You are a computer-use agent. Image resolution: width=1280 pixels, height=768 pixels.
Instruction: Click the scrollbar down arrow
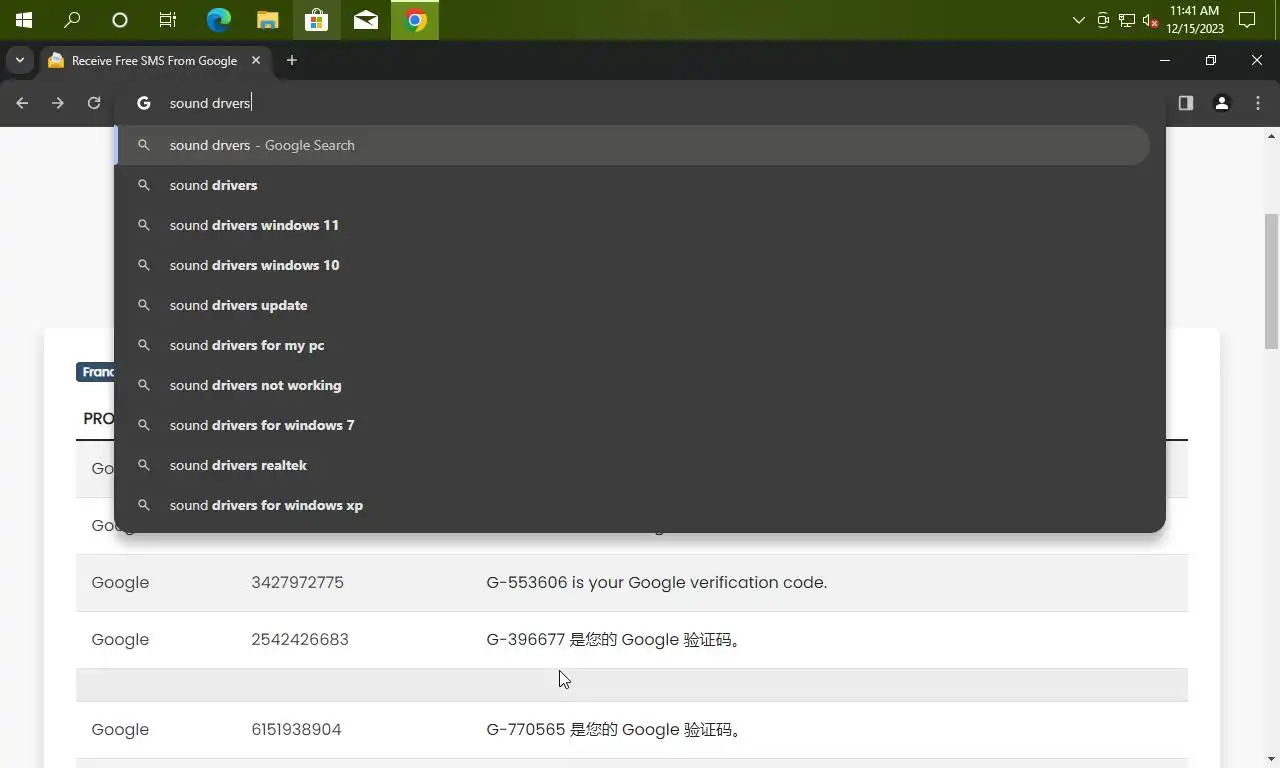point(1271,759)
